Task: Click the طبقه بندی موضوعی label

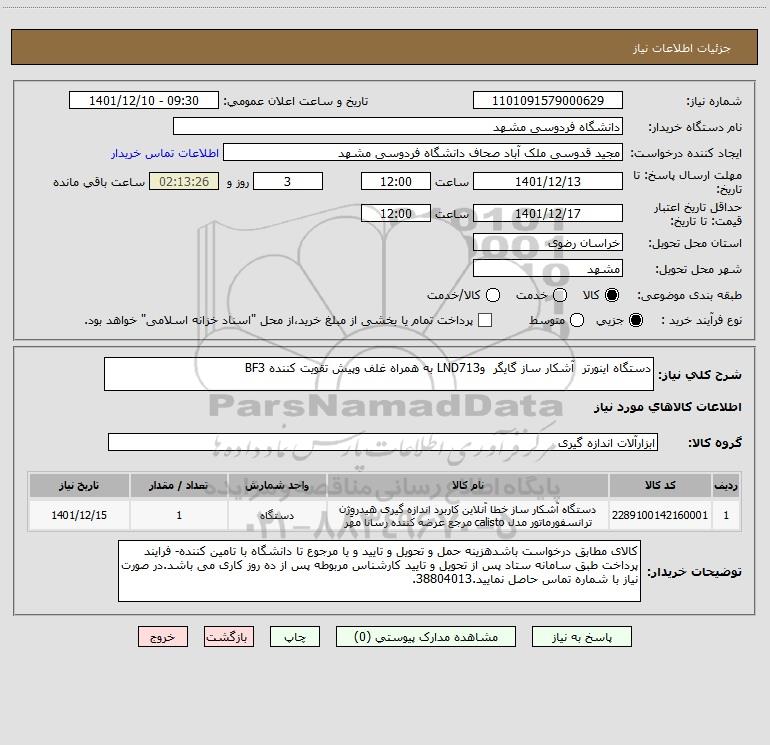Action: click(689, 295)
